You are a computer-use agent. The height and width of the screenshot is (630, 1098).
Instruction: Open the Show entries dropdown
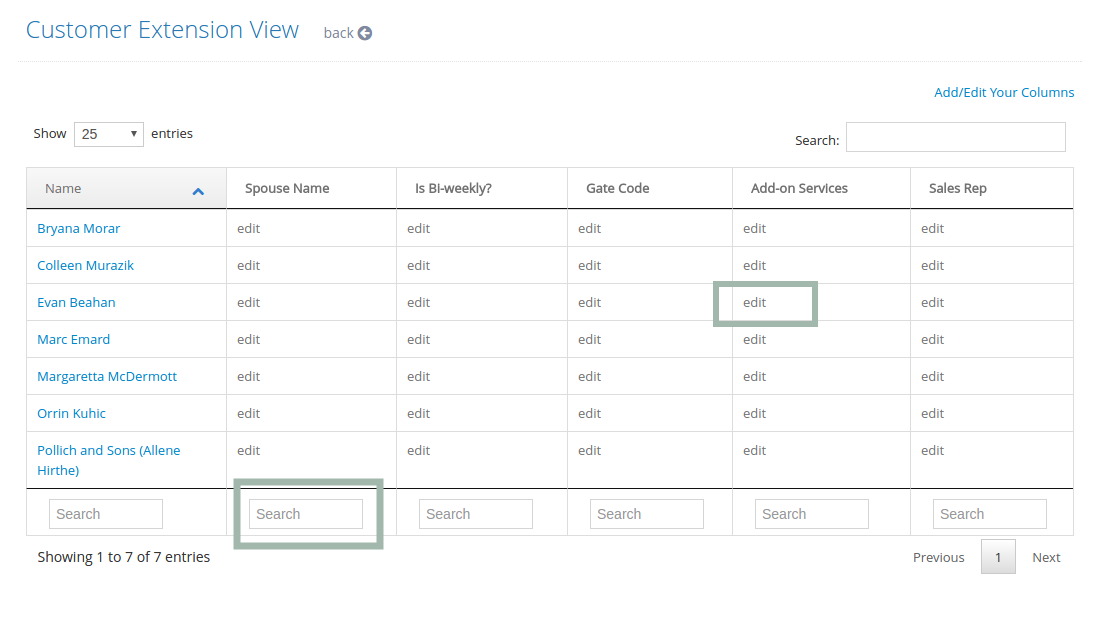click(x=109, y=134)
